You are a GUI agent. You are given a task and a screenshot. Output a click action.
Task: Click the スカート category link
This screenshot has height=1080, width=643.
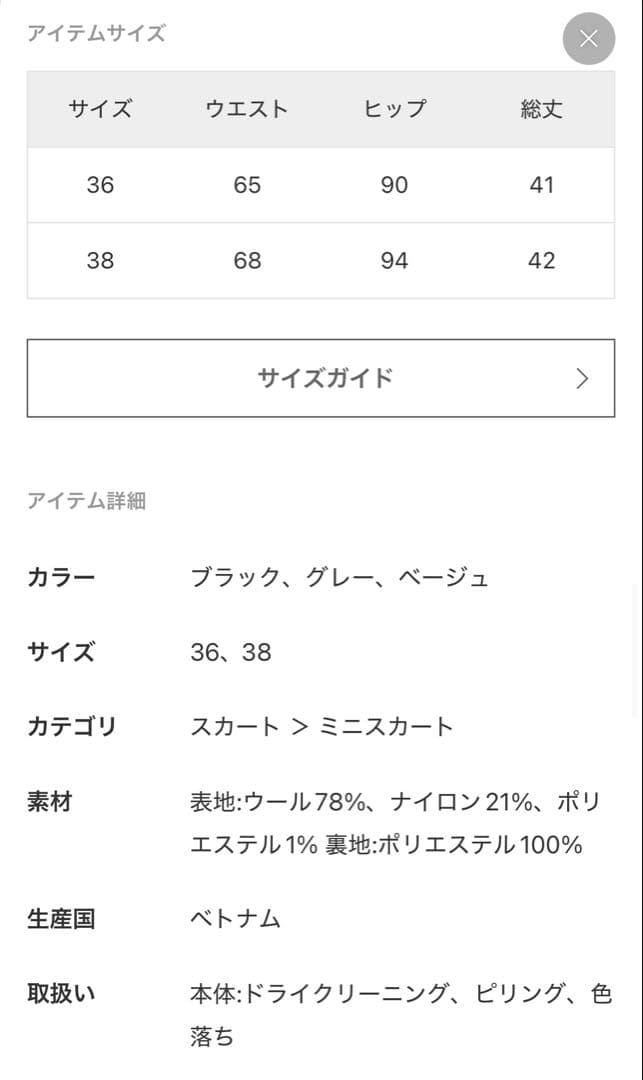[235, 727]
